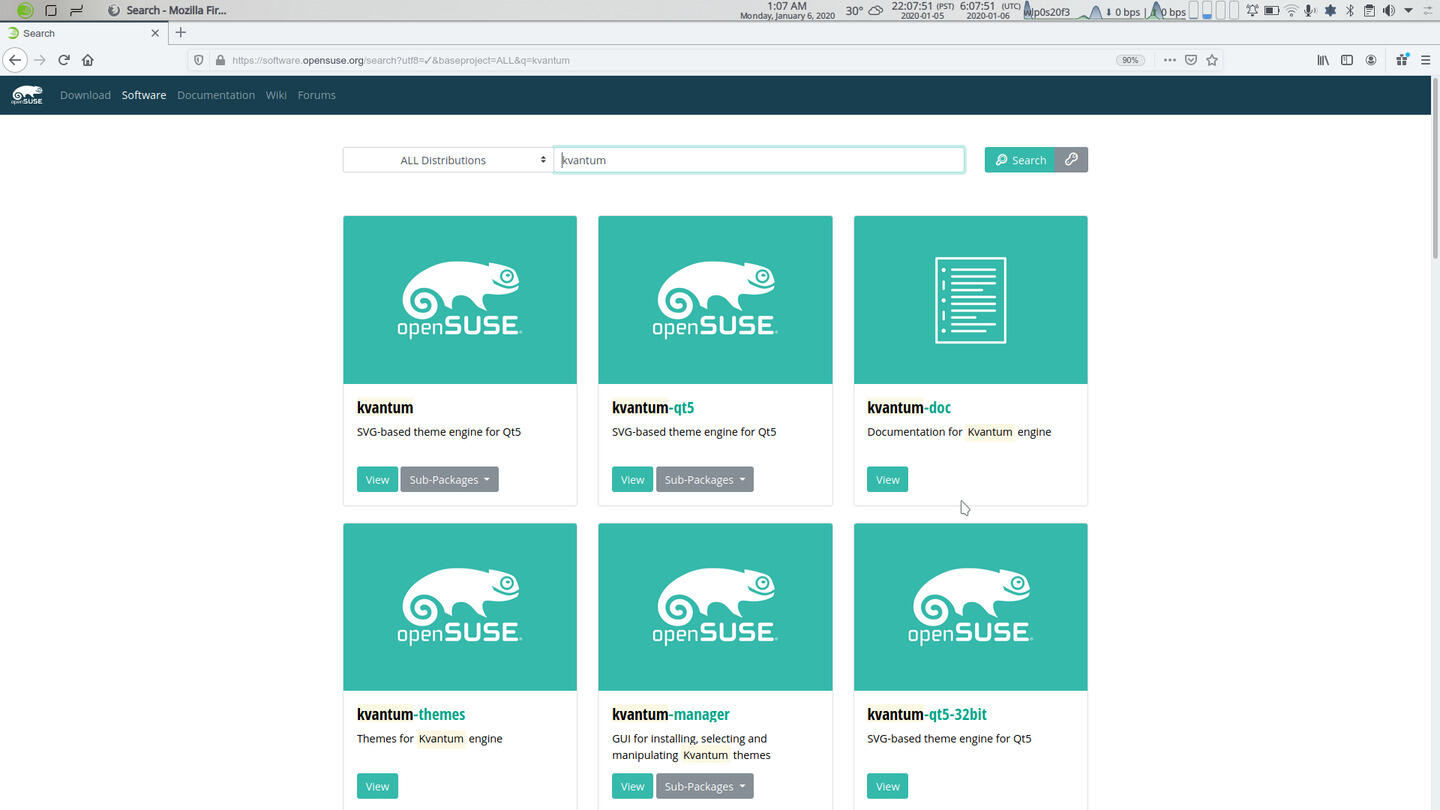Go to the browser home page
The width and height of the screenshot is (1440, 810).
click(x=88, y=60)
